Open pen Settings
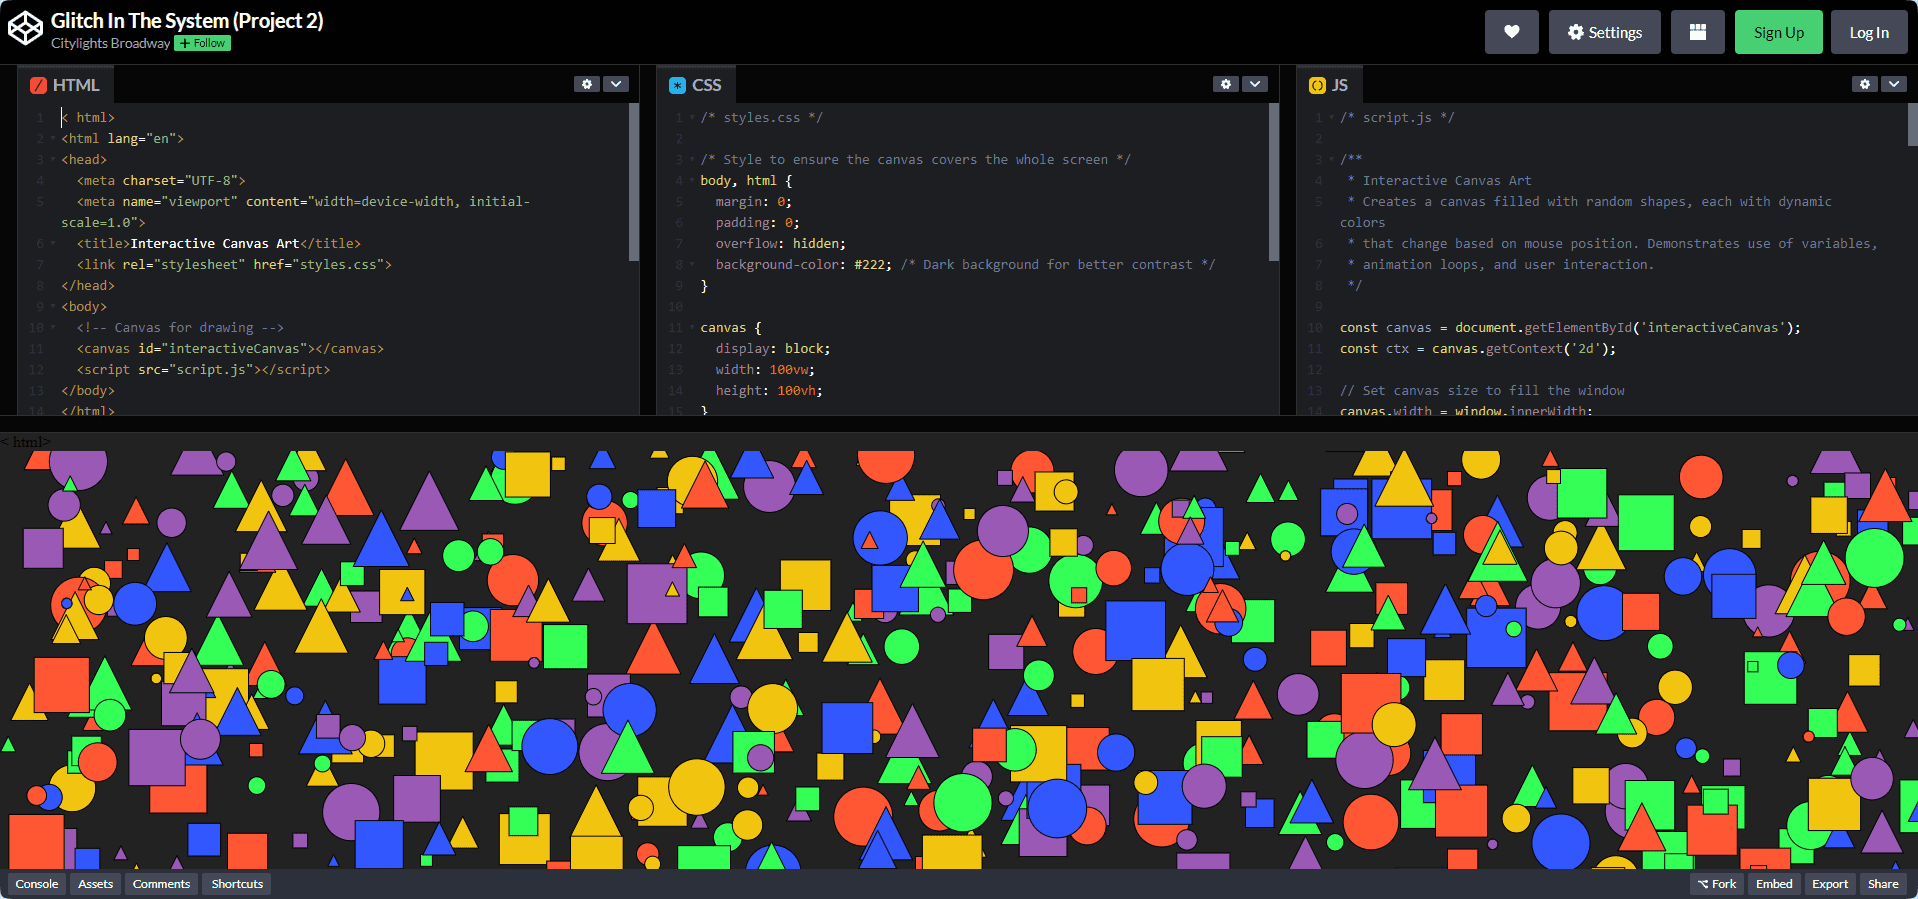1918x899 pixels. point(1604,32)
